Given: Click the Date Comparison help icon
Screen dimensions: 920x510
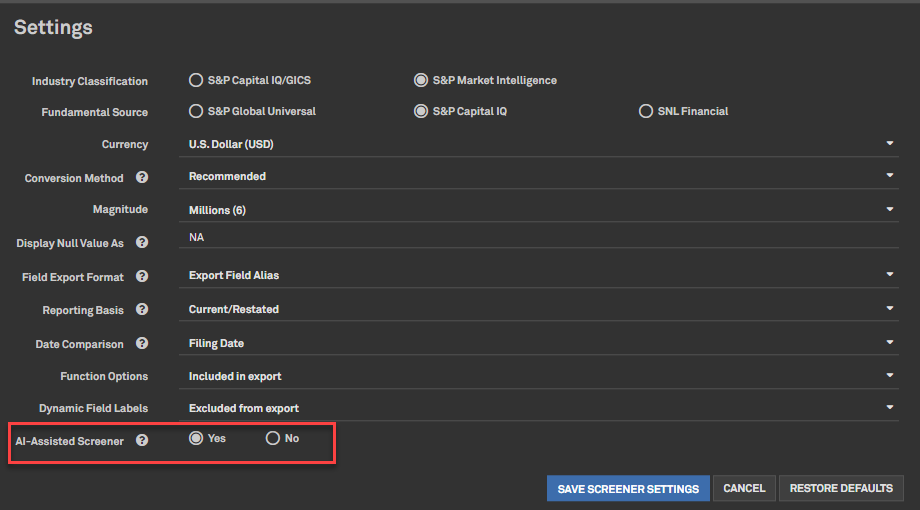Looking at the screenshot, I should pos(142,344).
